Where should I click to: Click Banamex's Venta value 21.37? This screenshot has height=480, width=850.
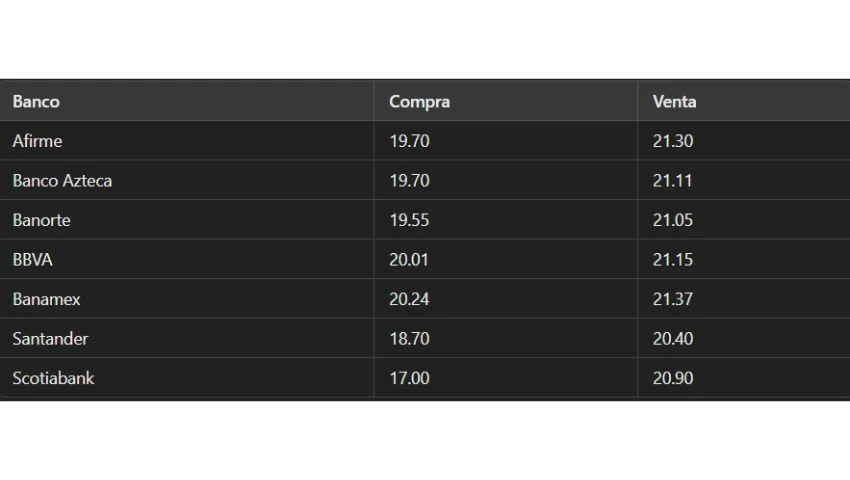(x=673, y=299)
